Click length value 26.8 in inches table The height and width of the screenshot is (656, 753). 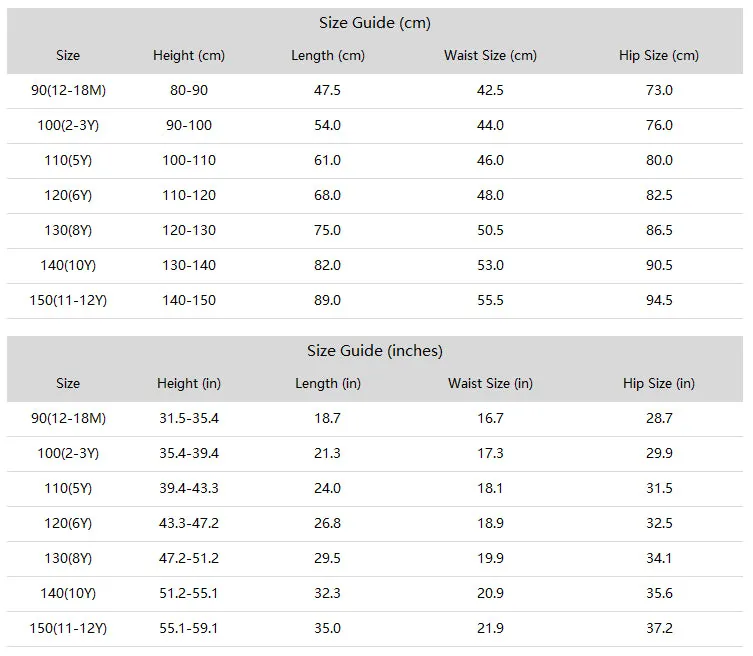328,523
